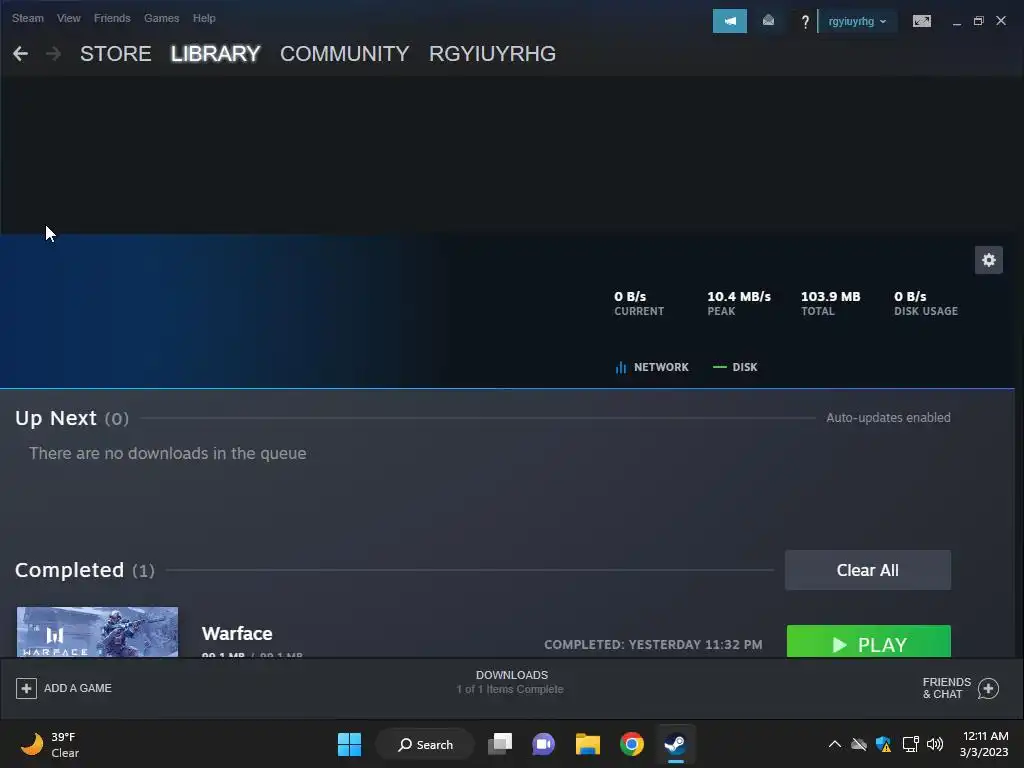Click the Up Next heading
Screen dimensions: 1024x768
56,418
